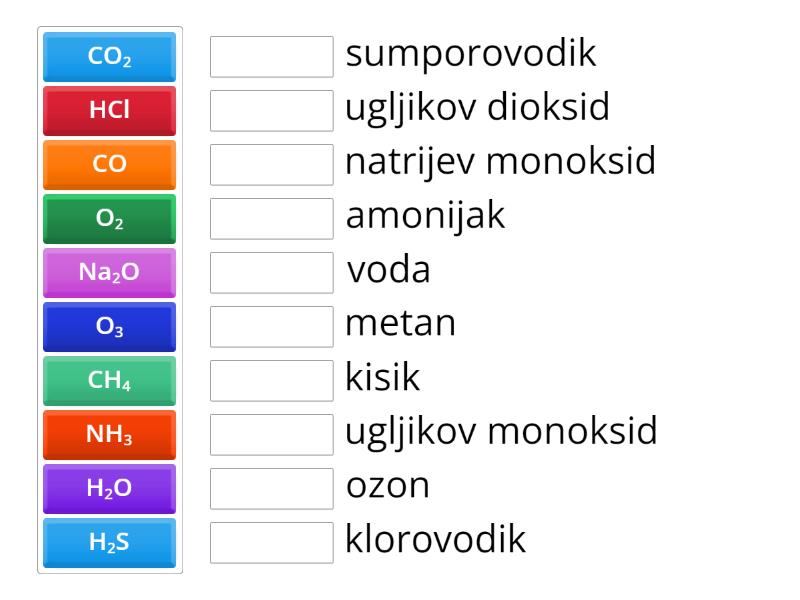
Task: Click the red-orange NH₃ tile
Action: [110, 435]
